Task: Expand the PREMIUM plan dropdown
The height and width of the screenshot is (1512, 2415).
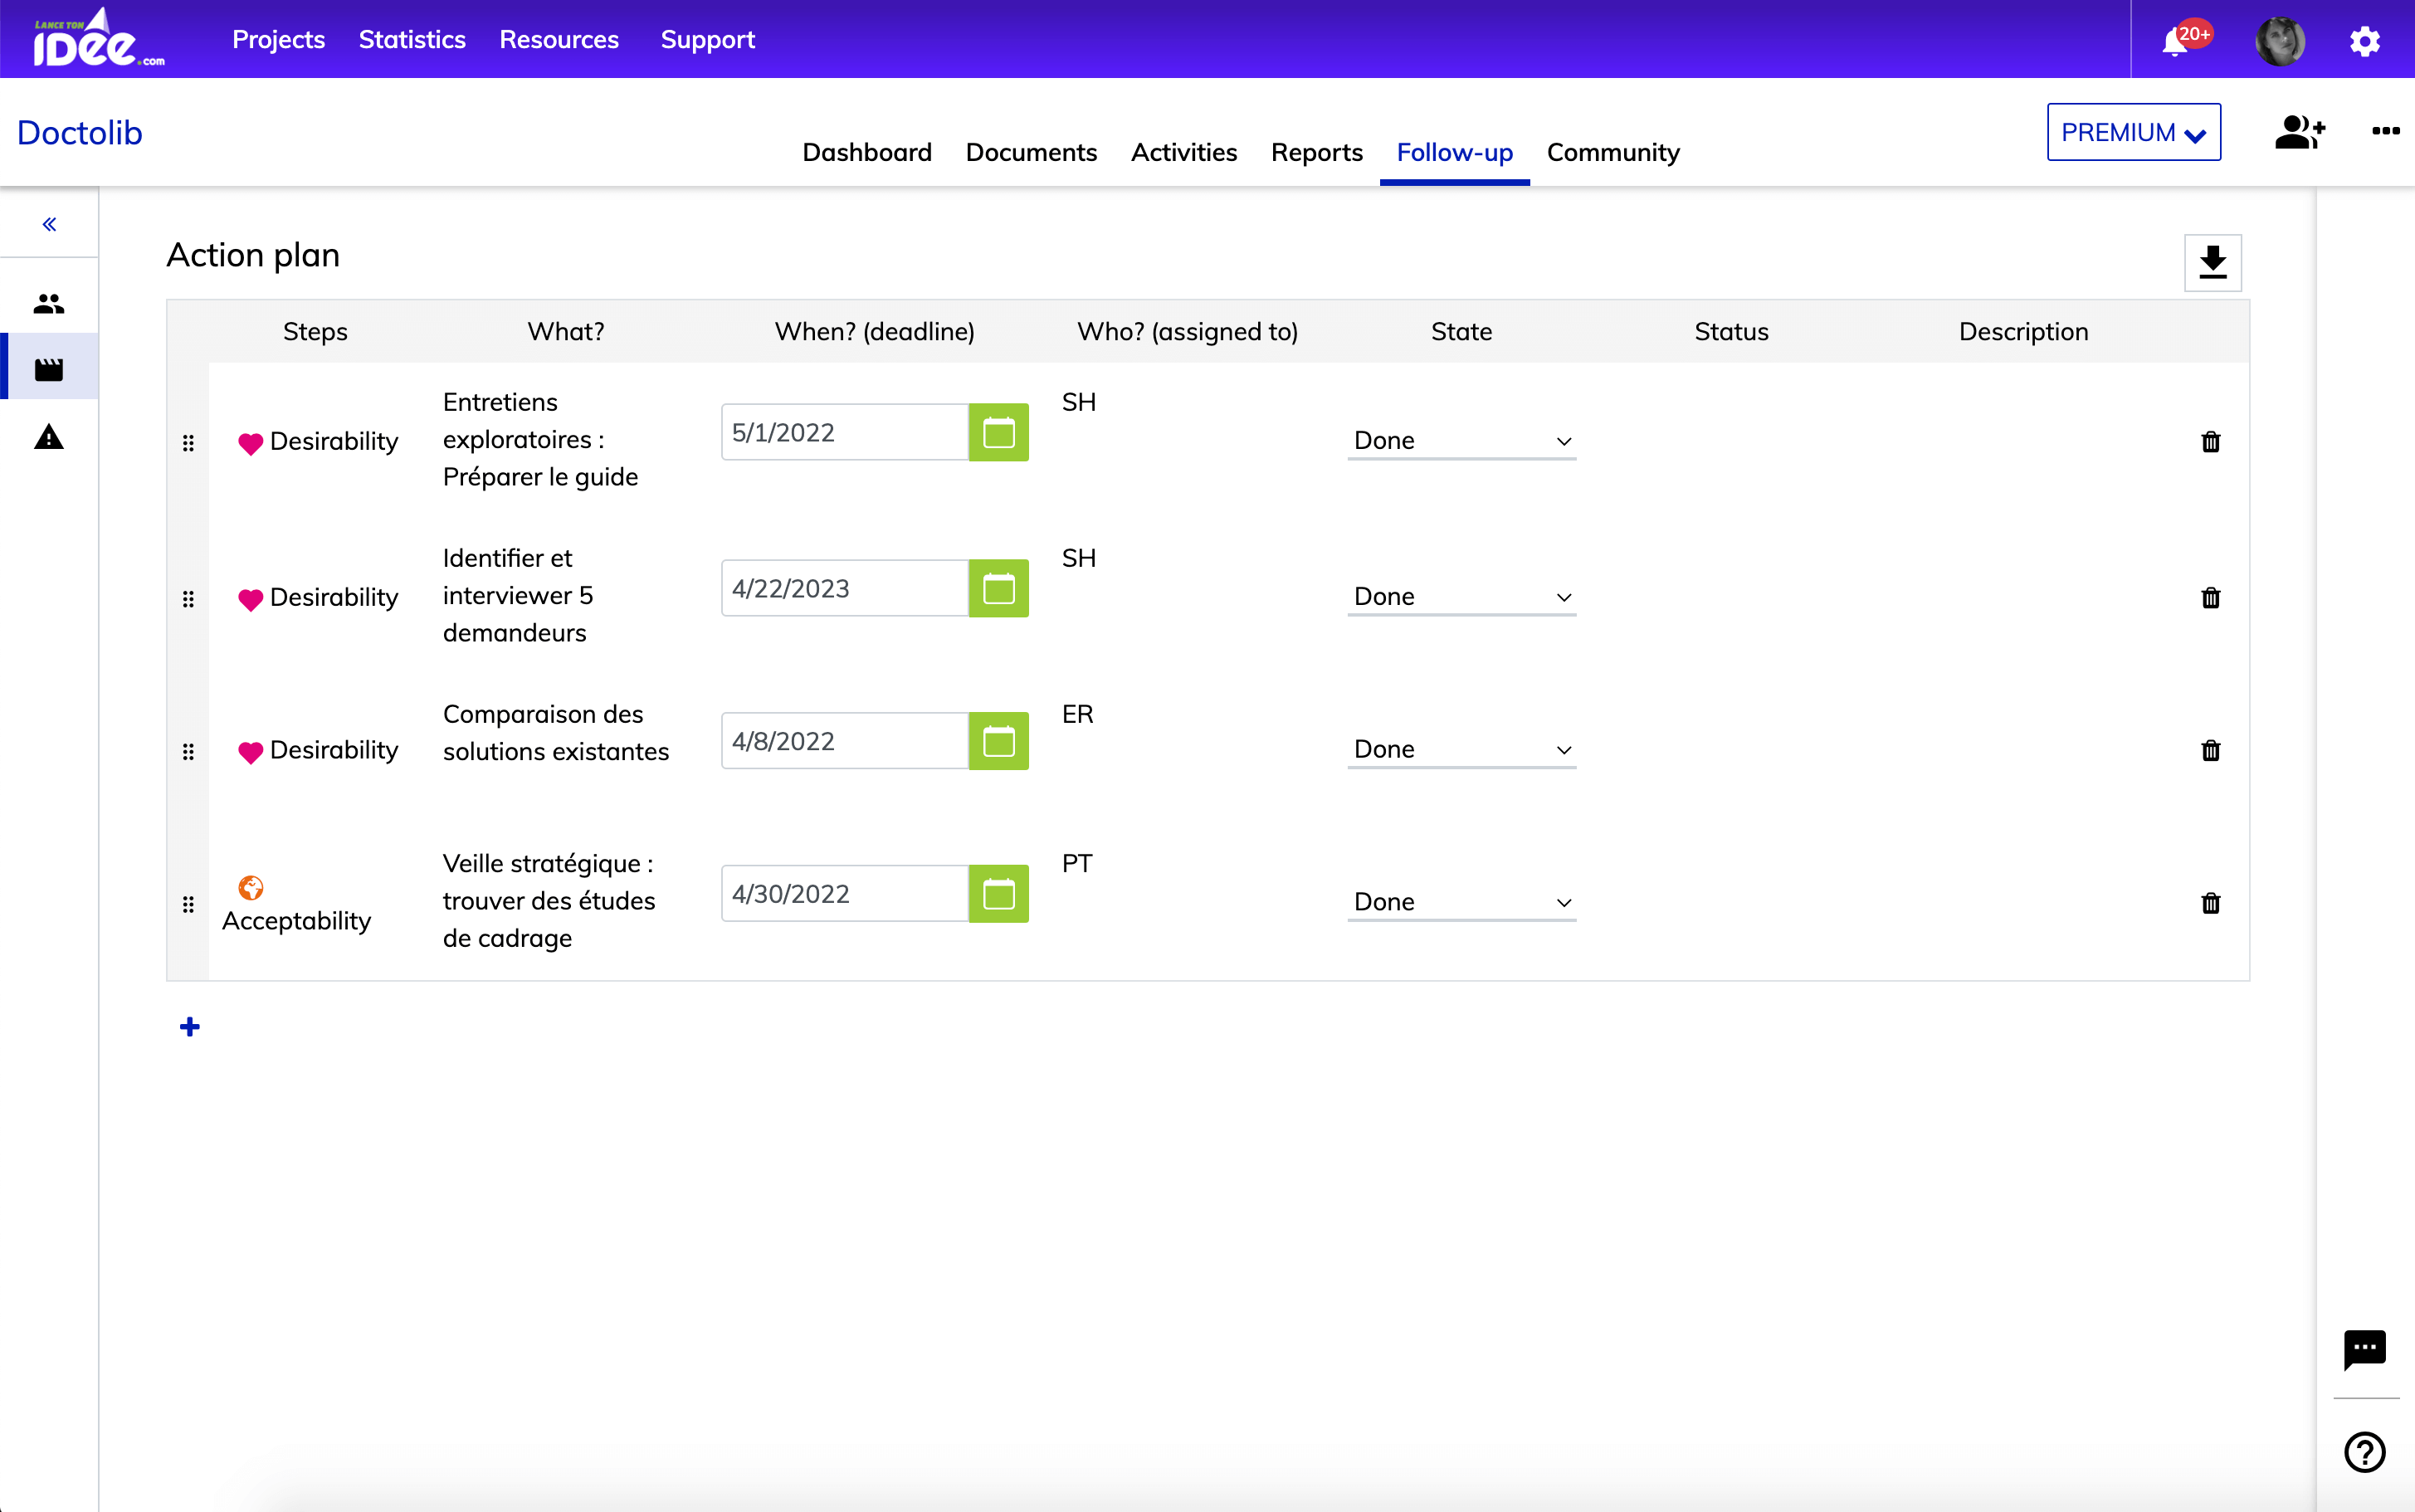Action: tap(2133, 132)
